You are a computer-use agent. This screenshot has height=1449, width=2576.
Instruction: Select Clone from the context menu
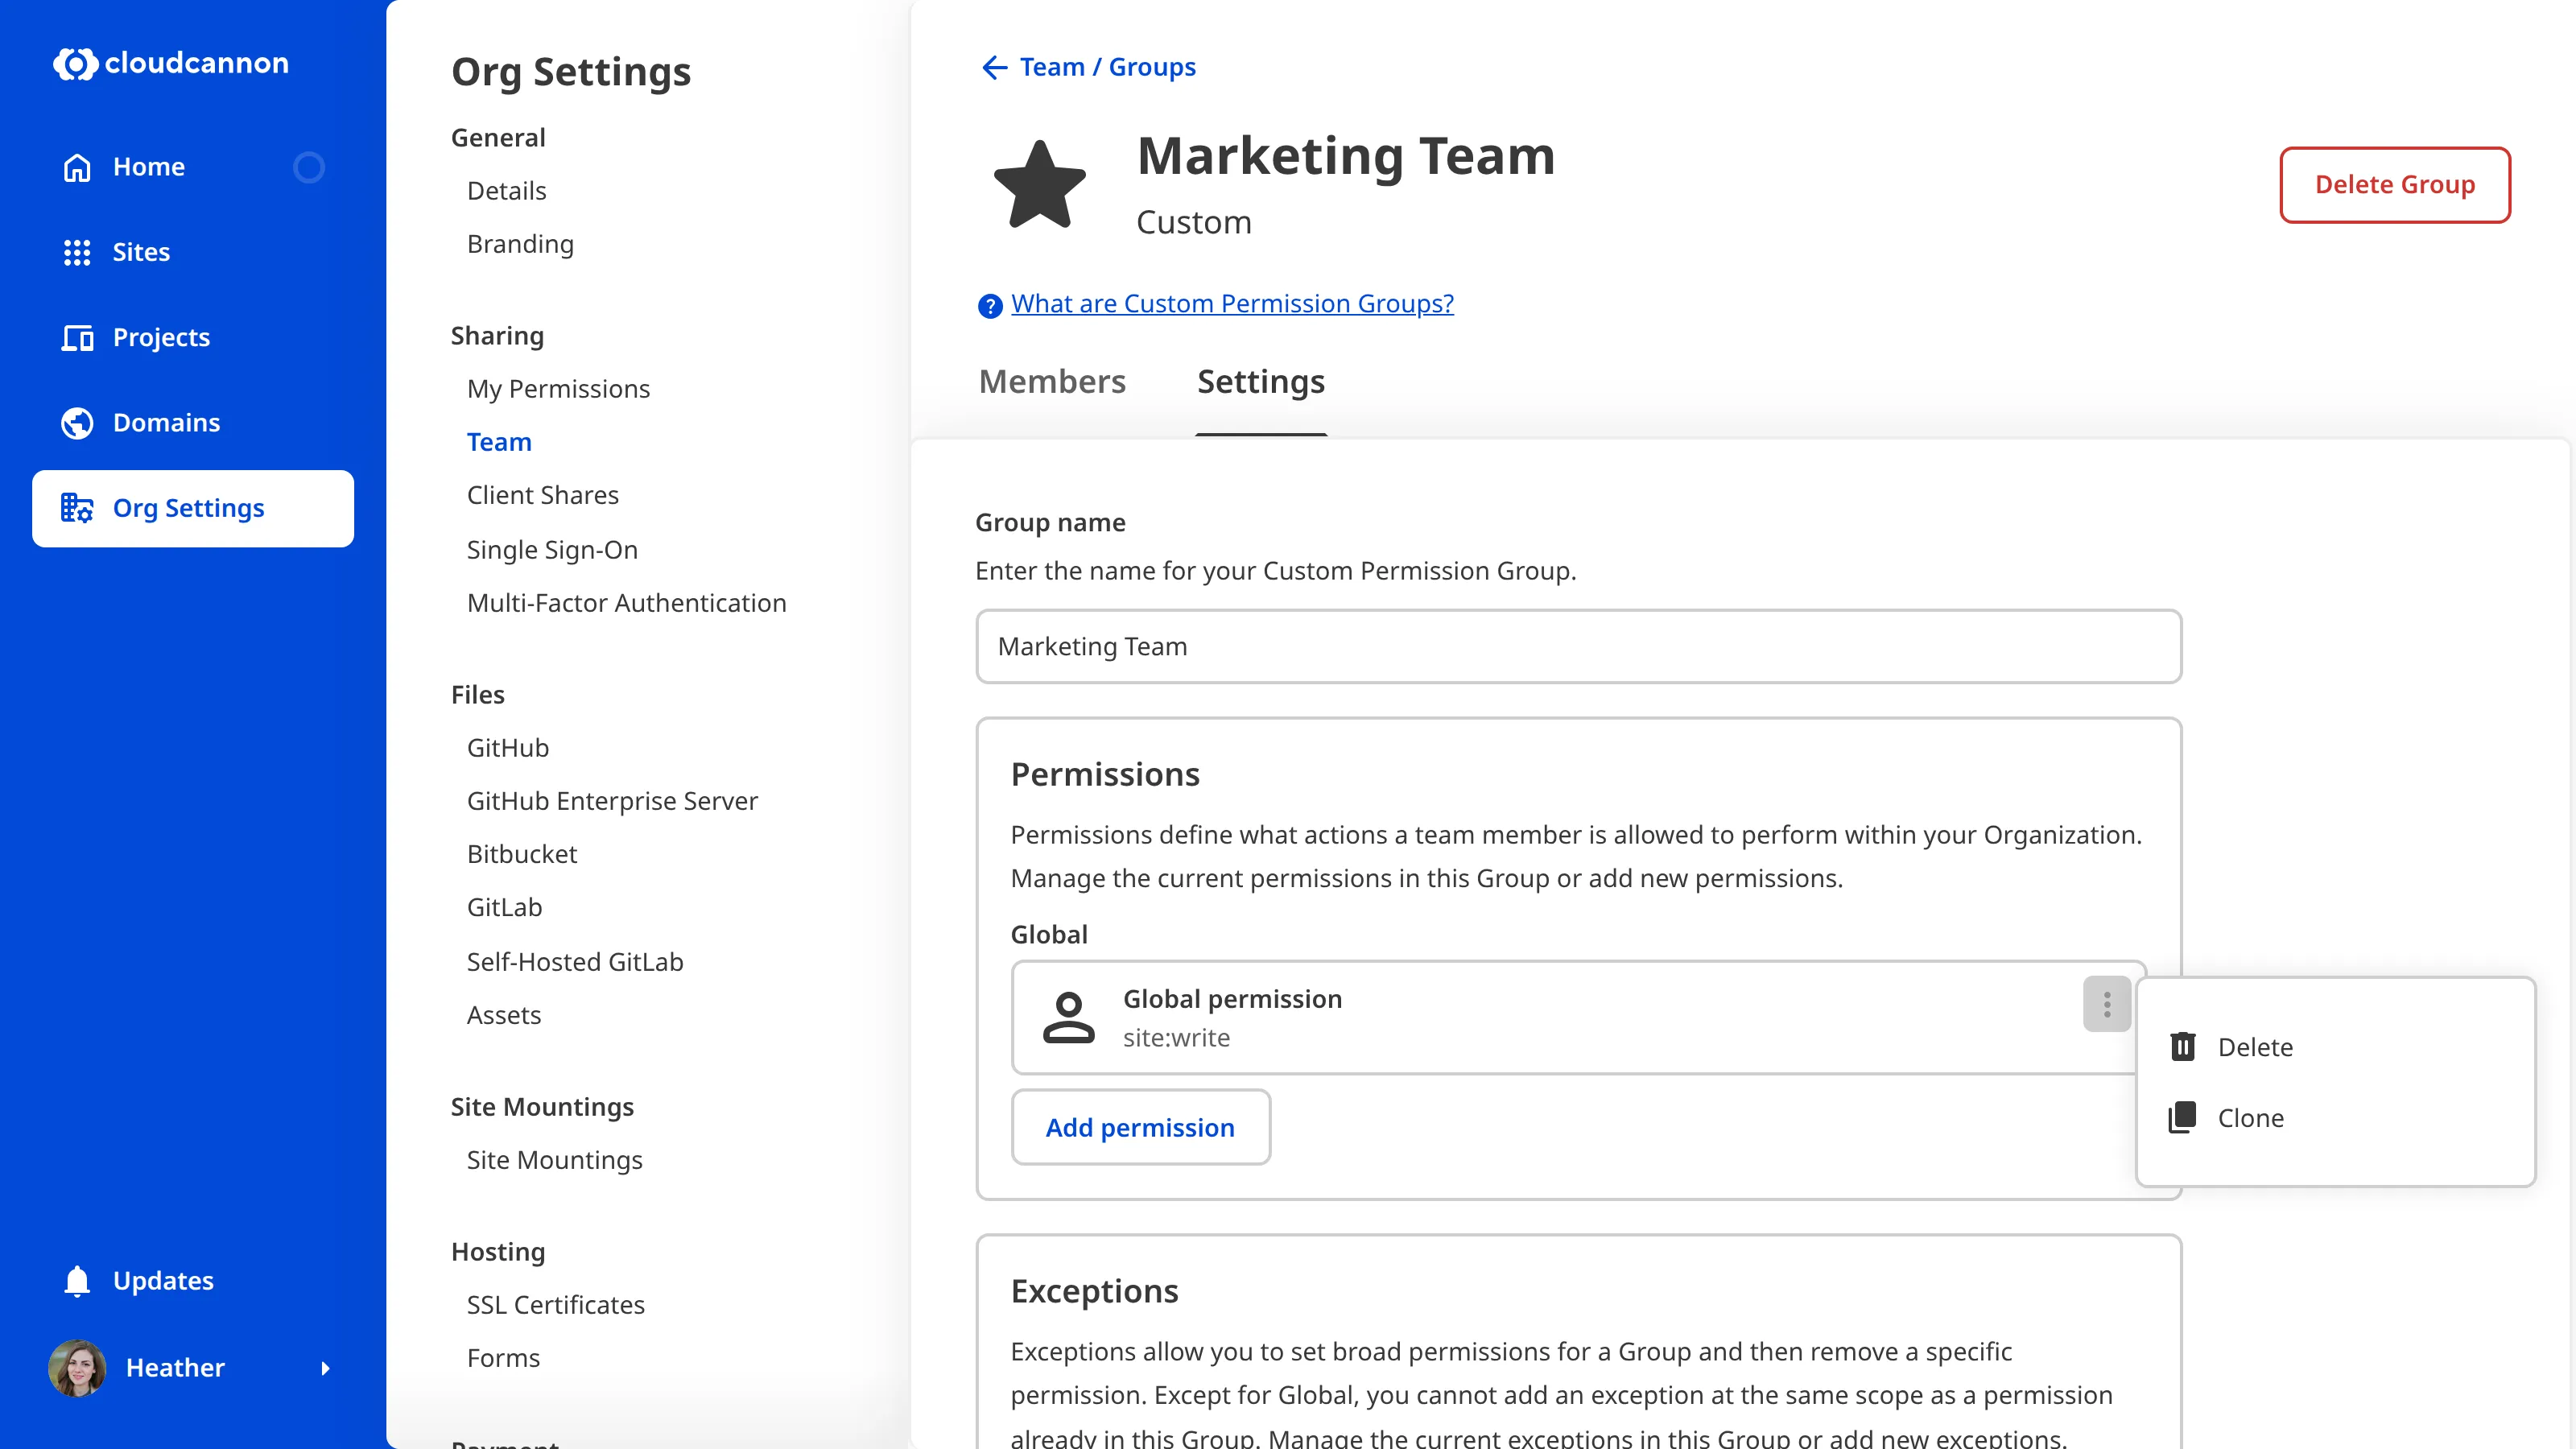[x=2251, y=1117]
